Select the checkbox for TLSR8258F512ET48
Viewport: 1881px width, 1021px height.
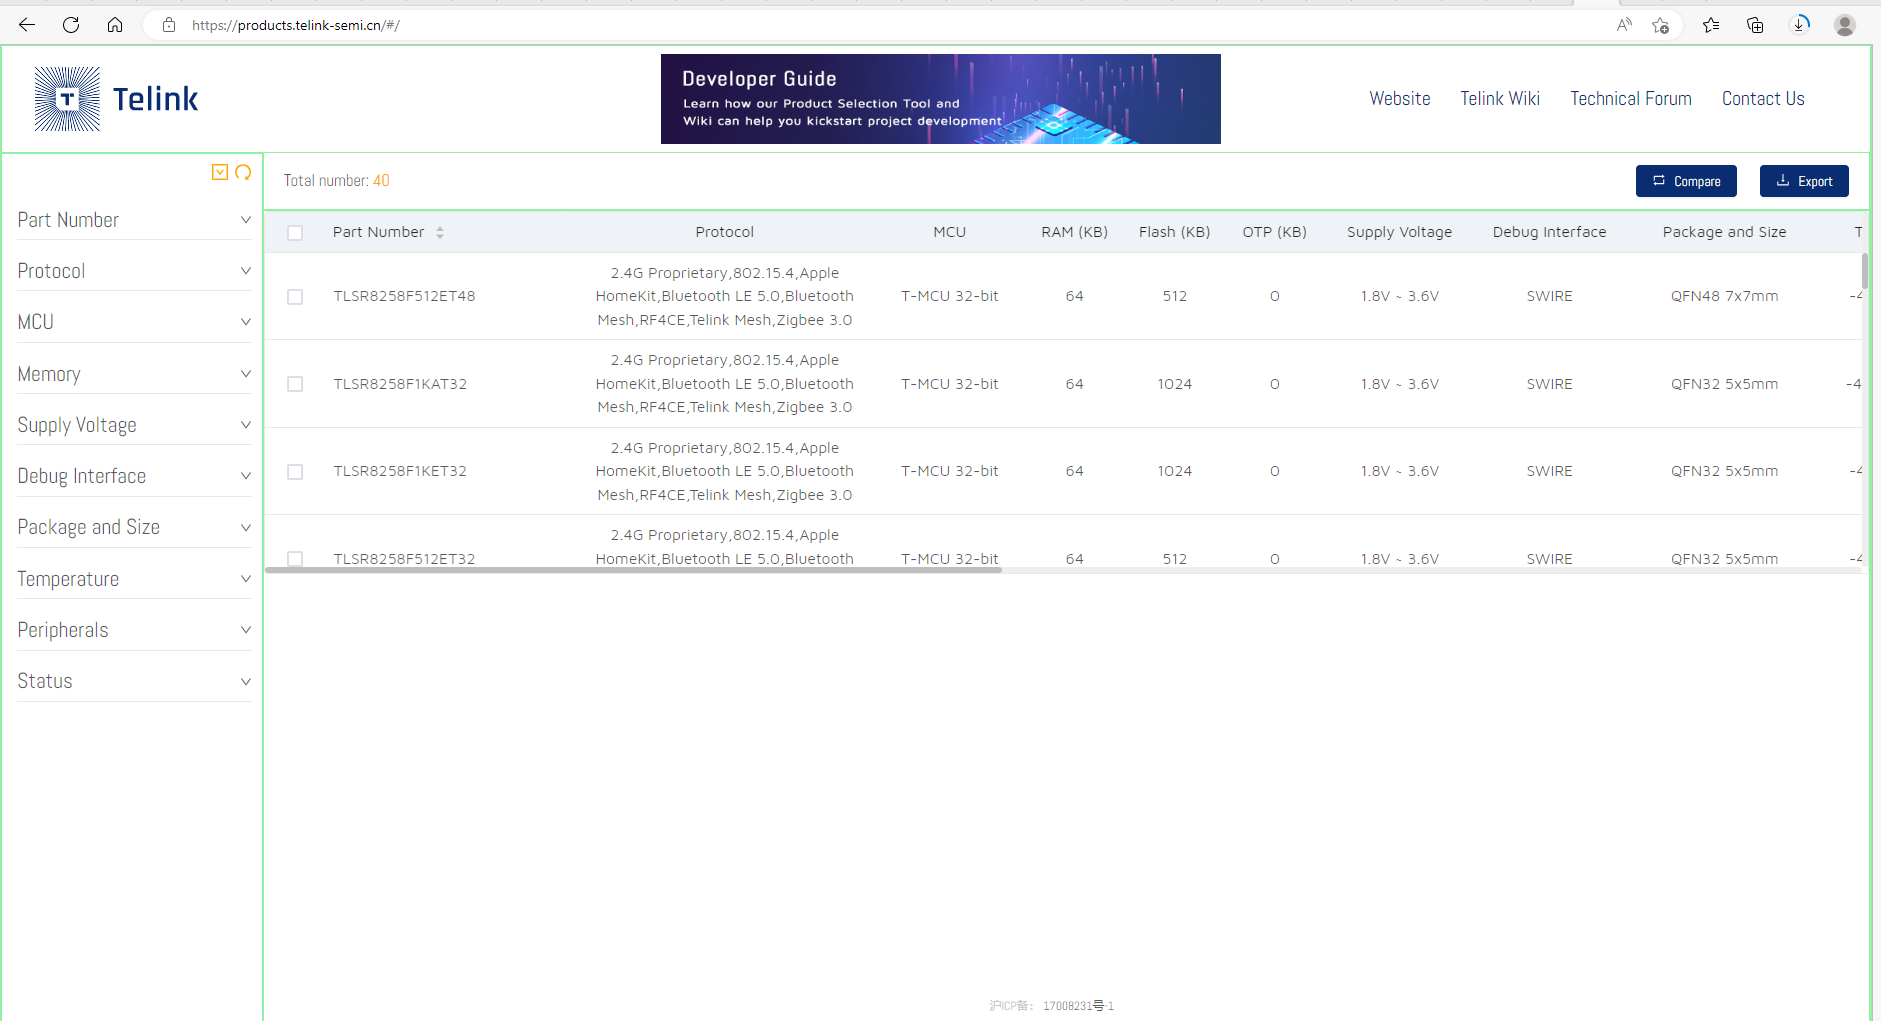pyautogui.click(x=295, y=296)
